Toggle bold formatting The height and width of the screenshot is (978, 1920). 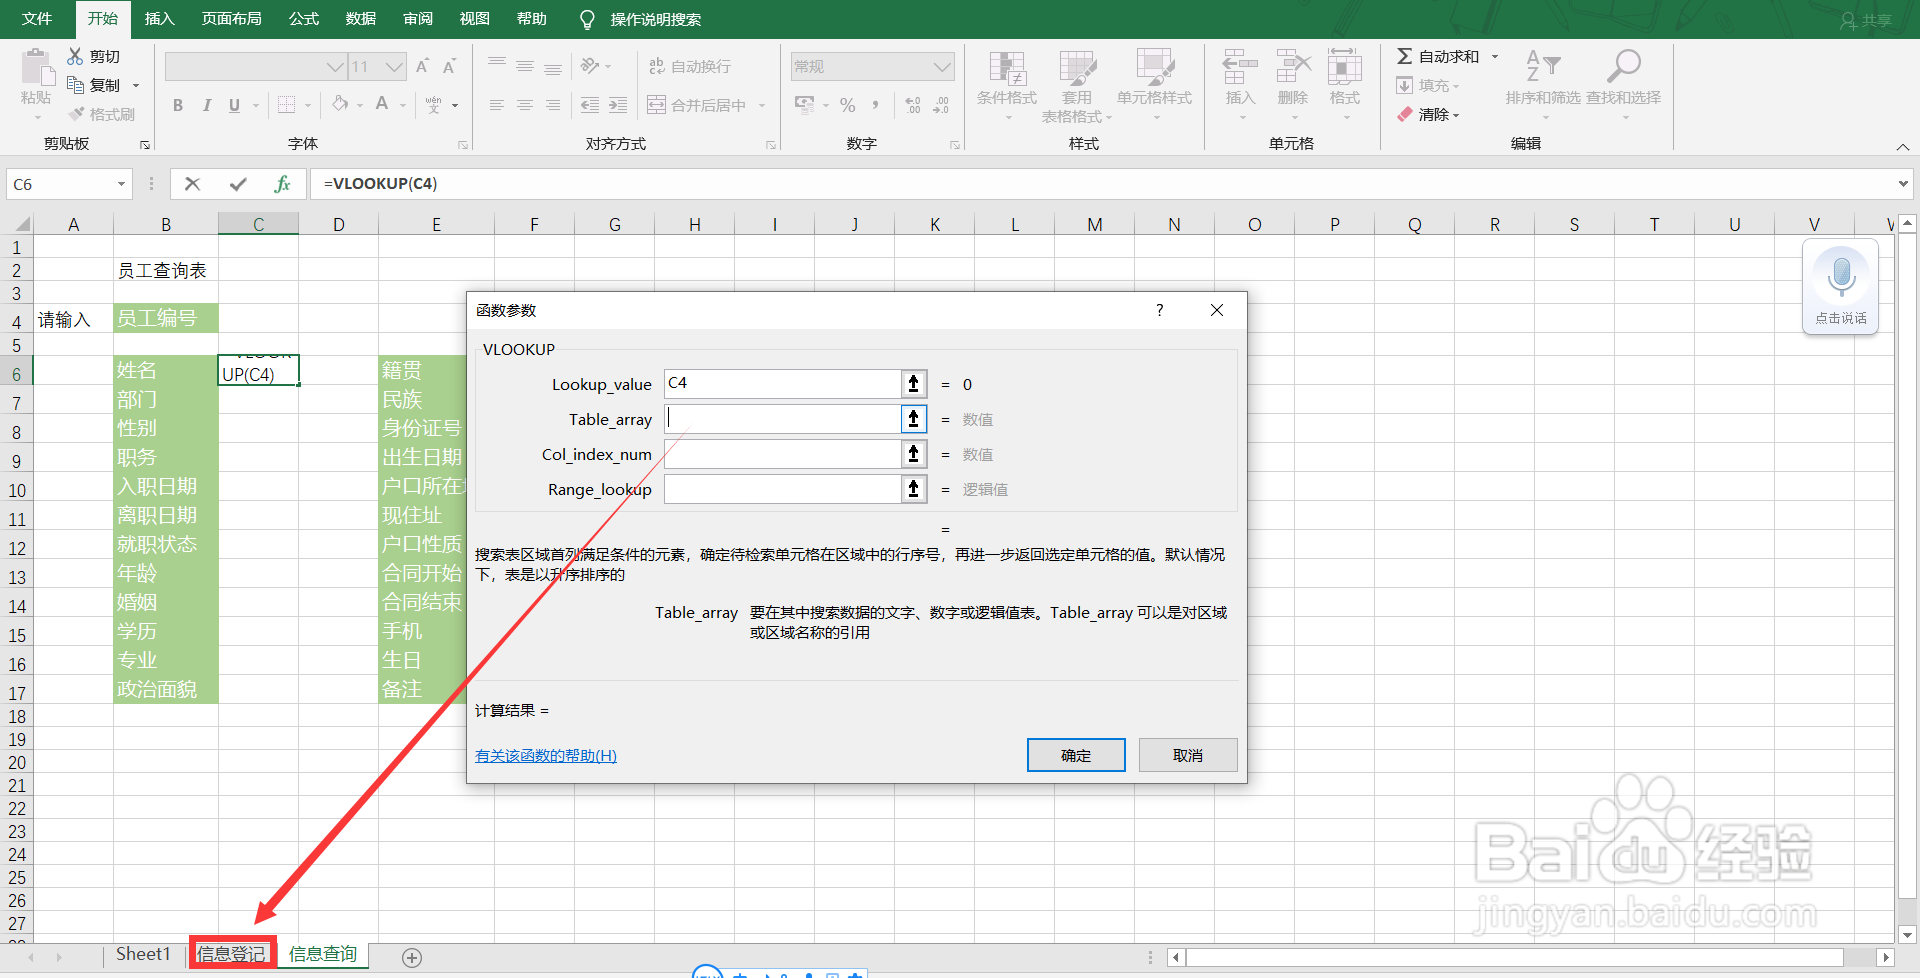coord(178,104)
